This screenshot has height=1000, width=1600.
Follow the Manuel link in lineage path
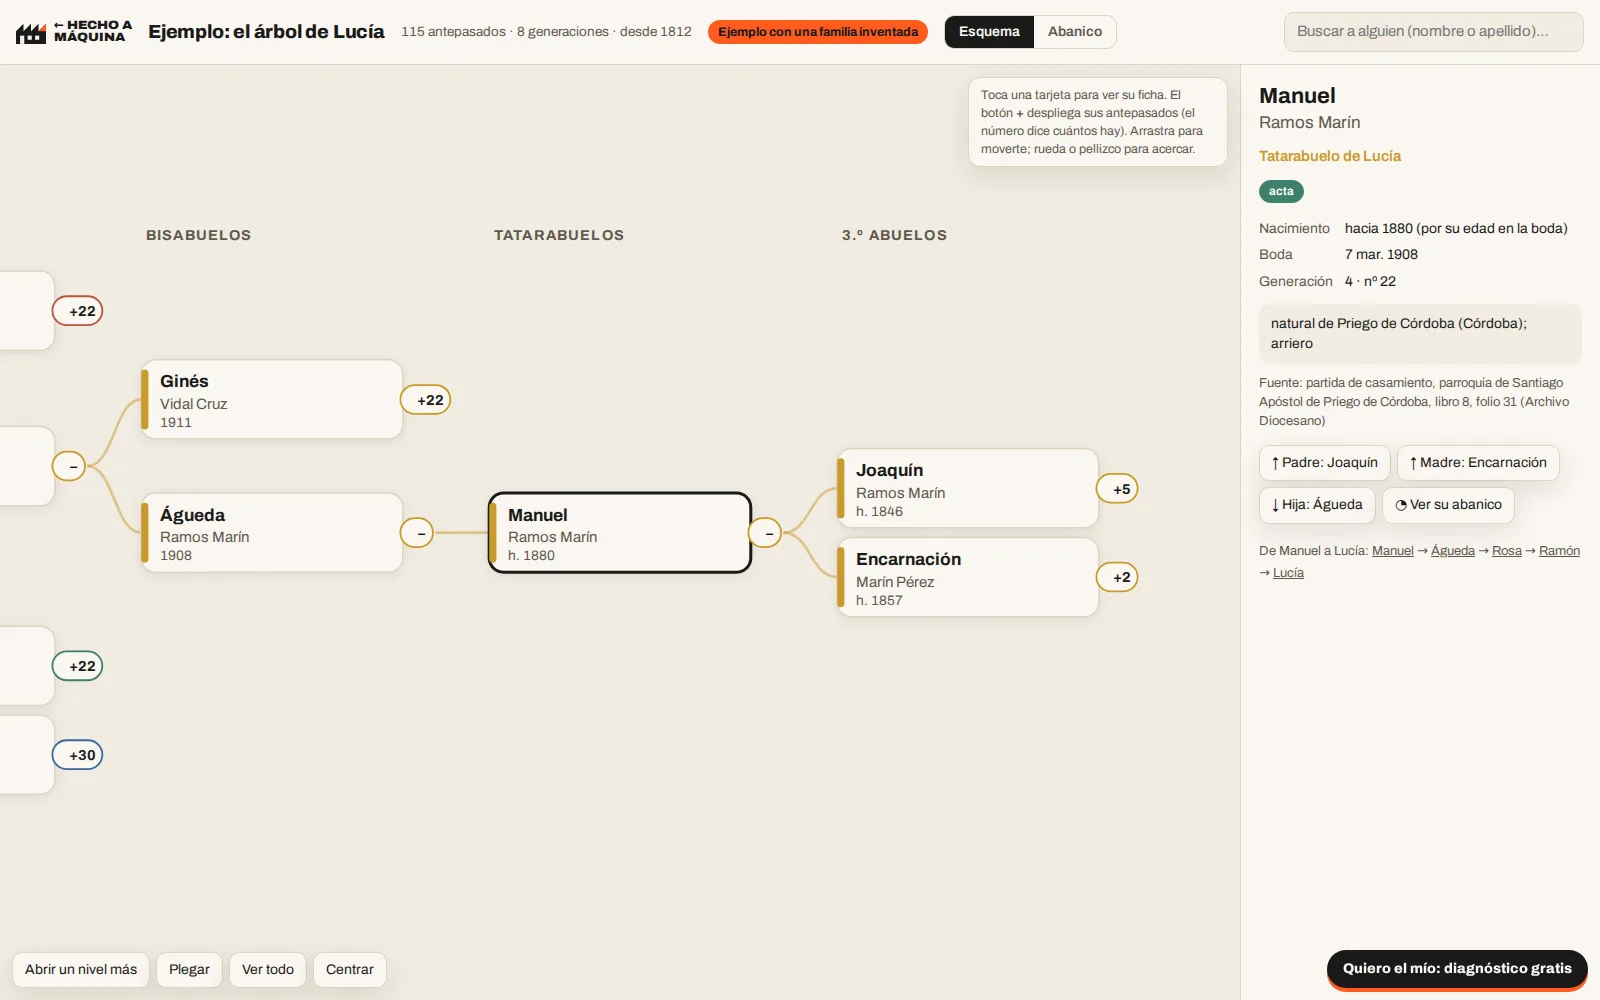[1392, 551]
